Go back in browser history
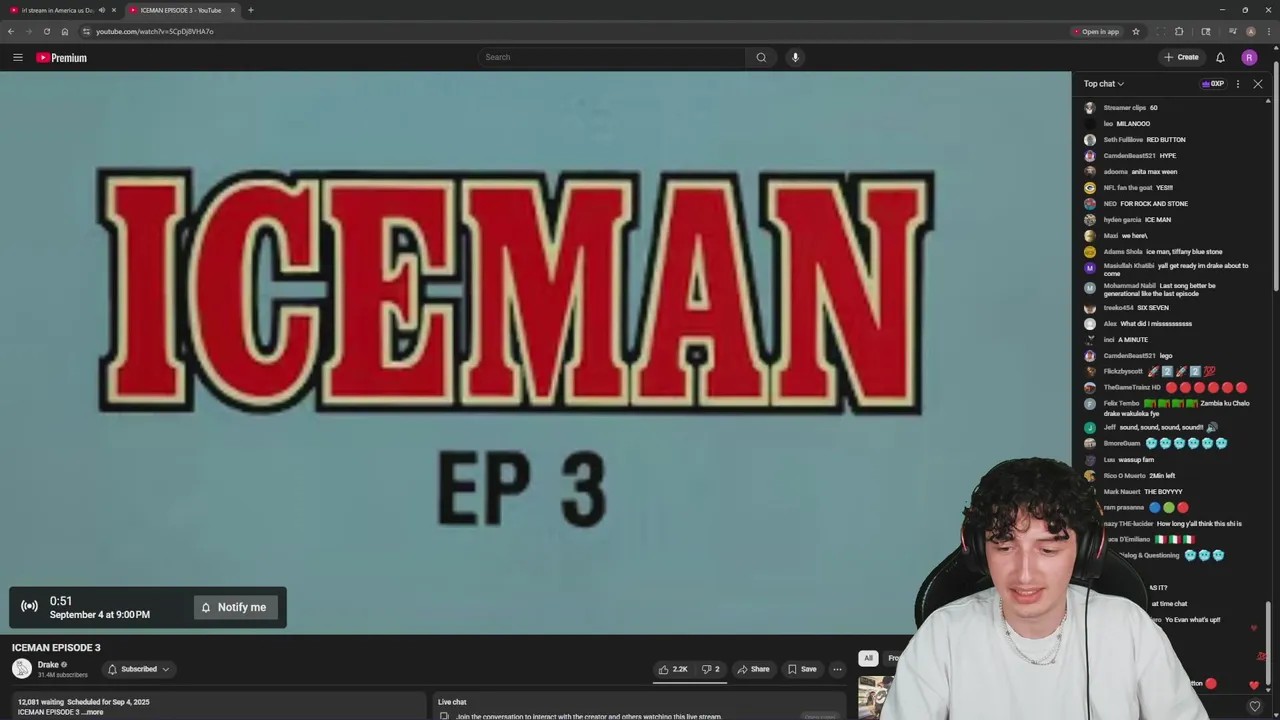This screenshot has width=1280, height=720. 11,31
